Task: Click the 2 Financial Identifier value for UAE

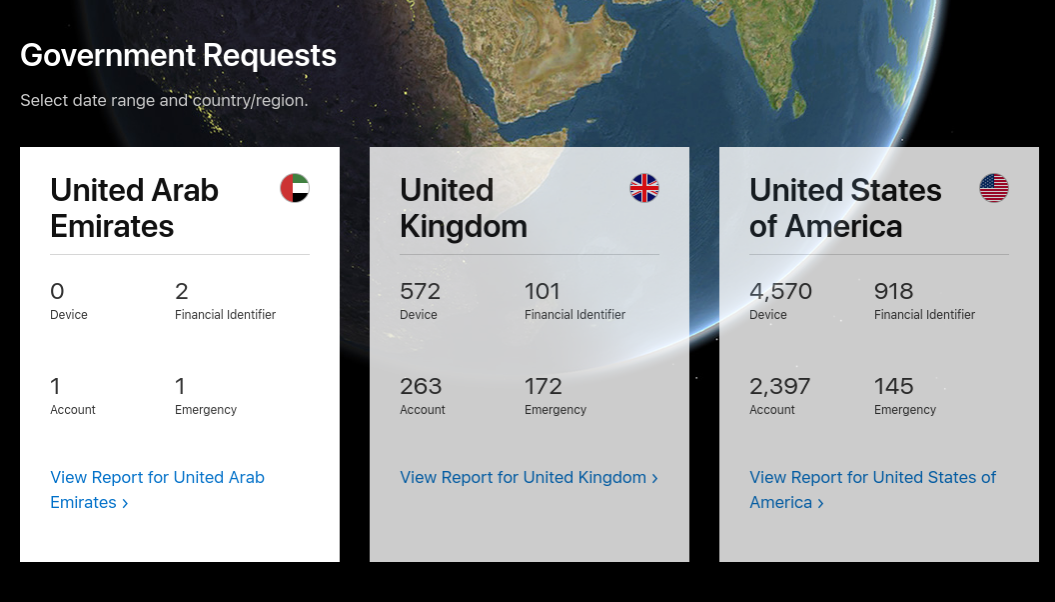Action: point(182,291)
